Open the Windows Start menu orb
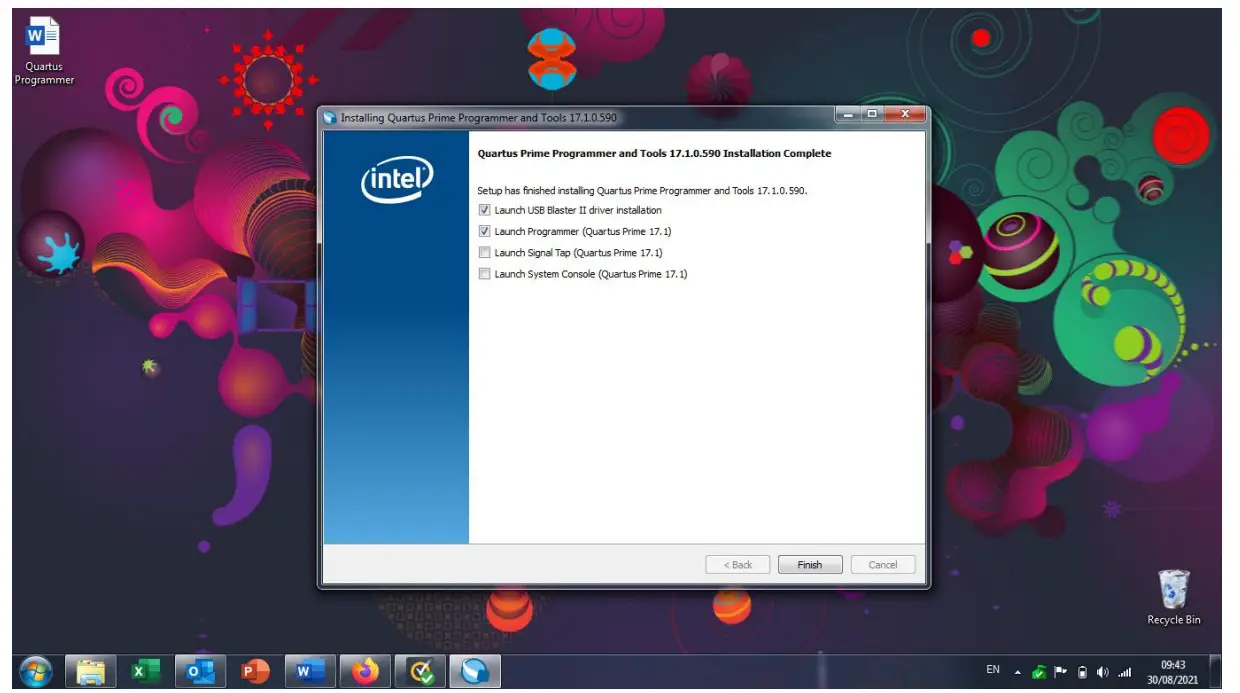This screenshot has height=693, width=1240. click(35, 672)
